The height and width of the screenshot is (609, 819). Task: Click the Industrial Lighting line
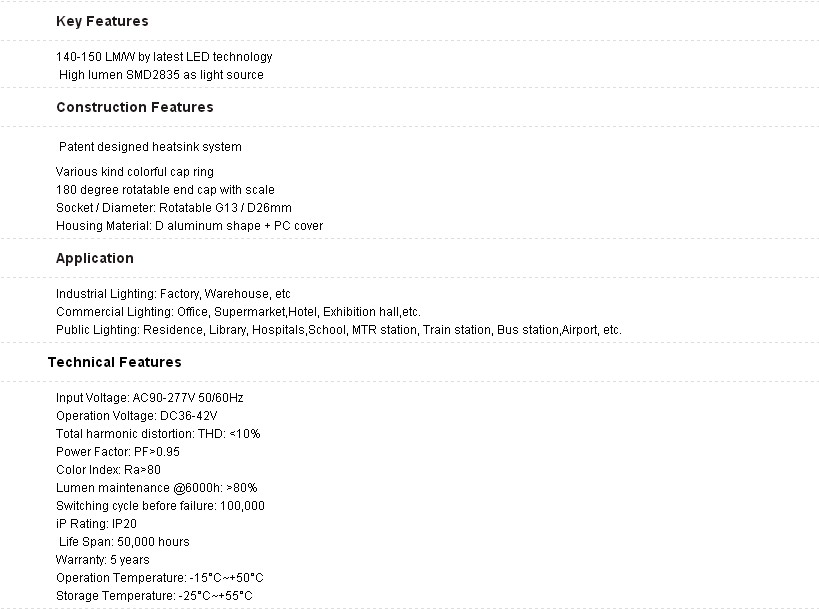pyautogui.click(x=173, y=294)
